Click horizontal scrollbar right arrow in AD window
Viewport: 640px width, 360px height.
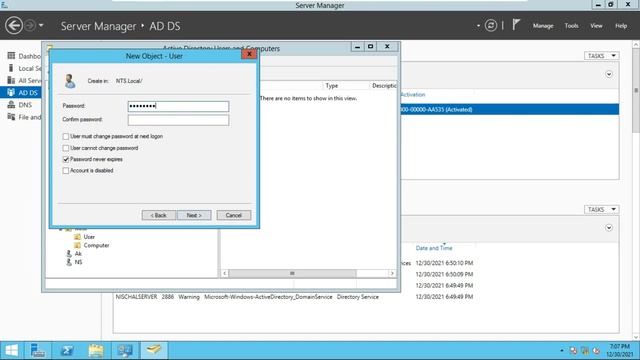pos(392,273)
